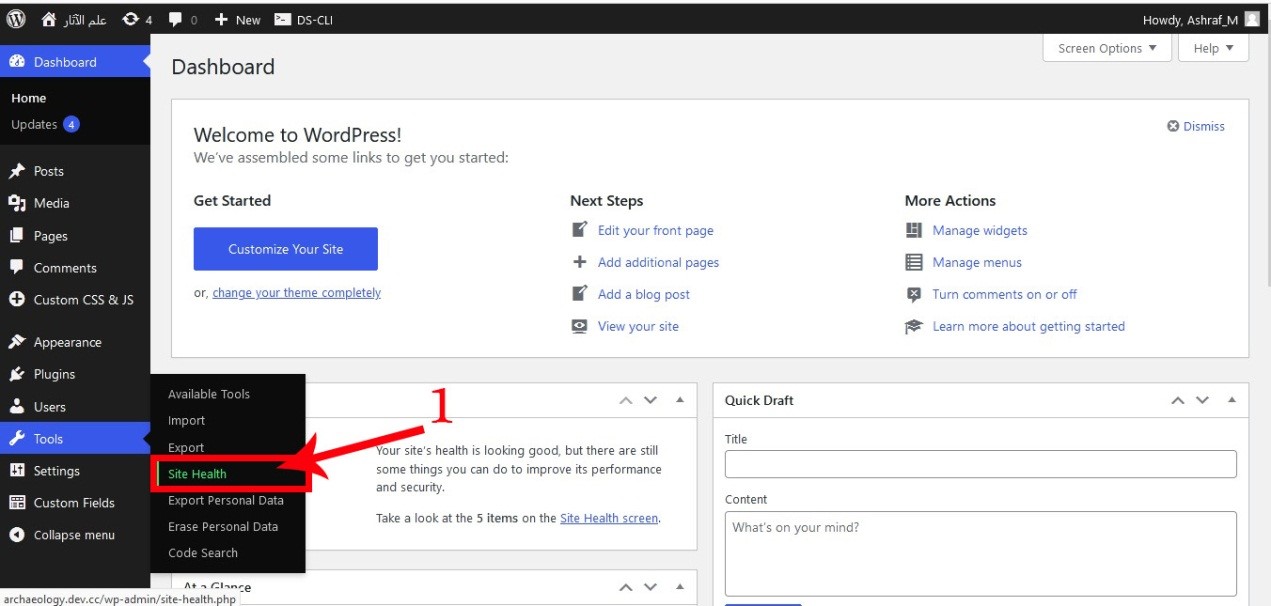Go to Updates under Dashboard menu
Image resolution: width=1271 pixels, height=606 pixels.
pos(44,125)
